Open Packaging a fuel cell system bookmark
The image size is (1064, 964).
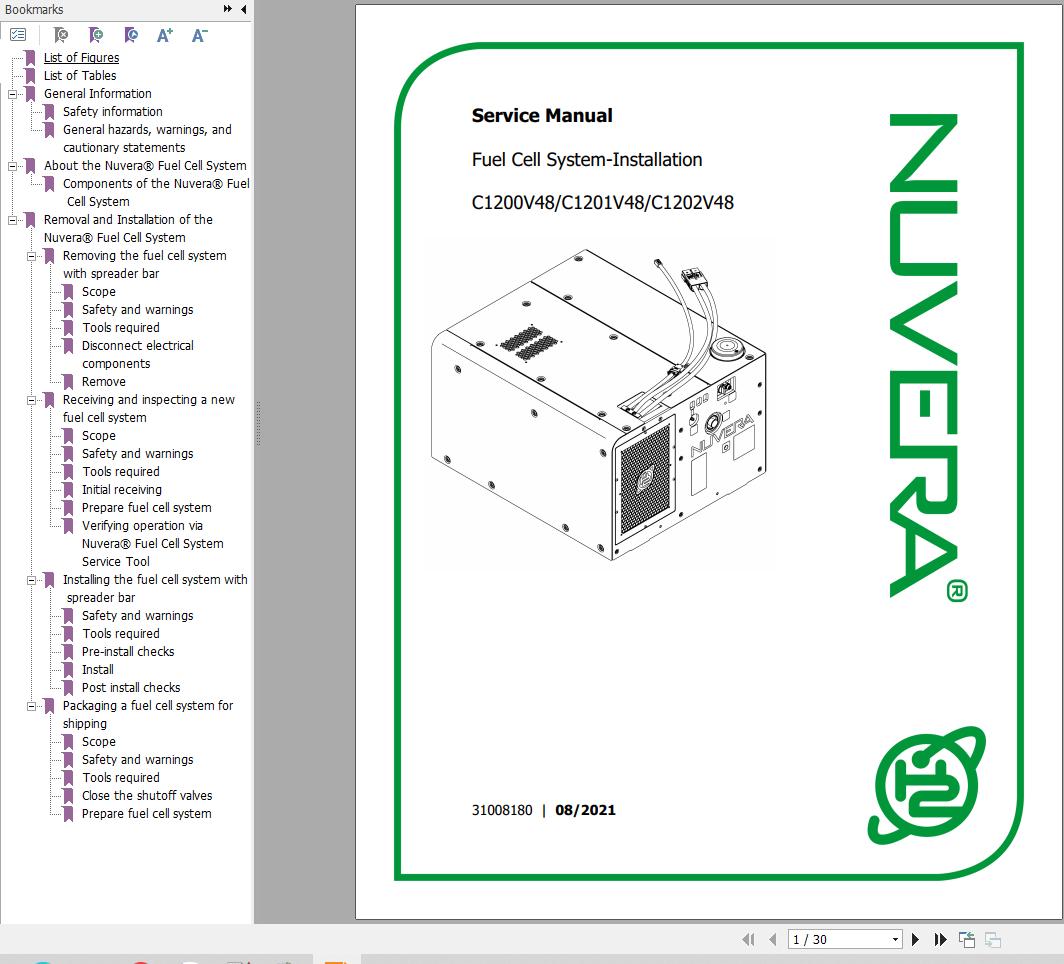(x=148, y=714)
